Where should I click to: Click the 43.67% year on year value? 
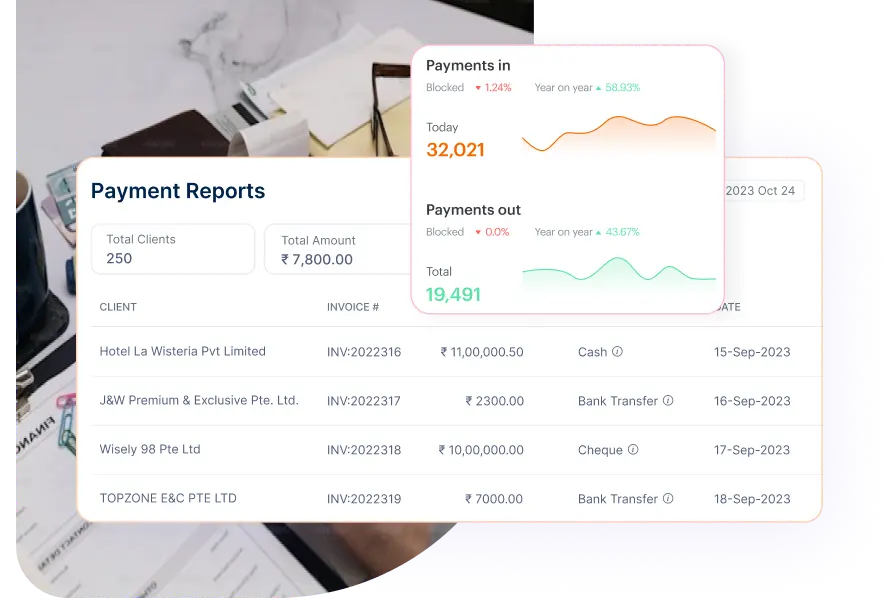coord(622,232)
